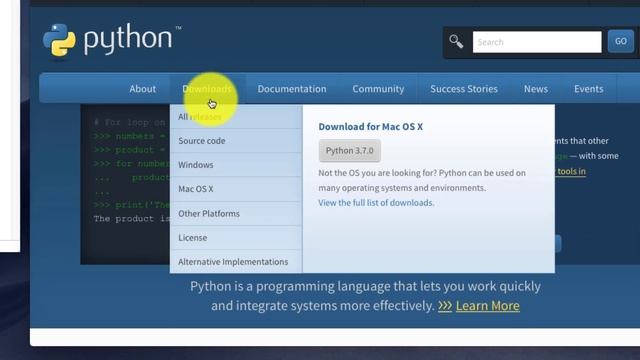Download Python 3.7.0 button
The height and width of the screenshot is (360, 640).
click(349, 151)
